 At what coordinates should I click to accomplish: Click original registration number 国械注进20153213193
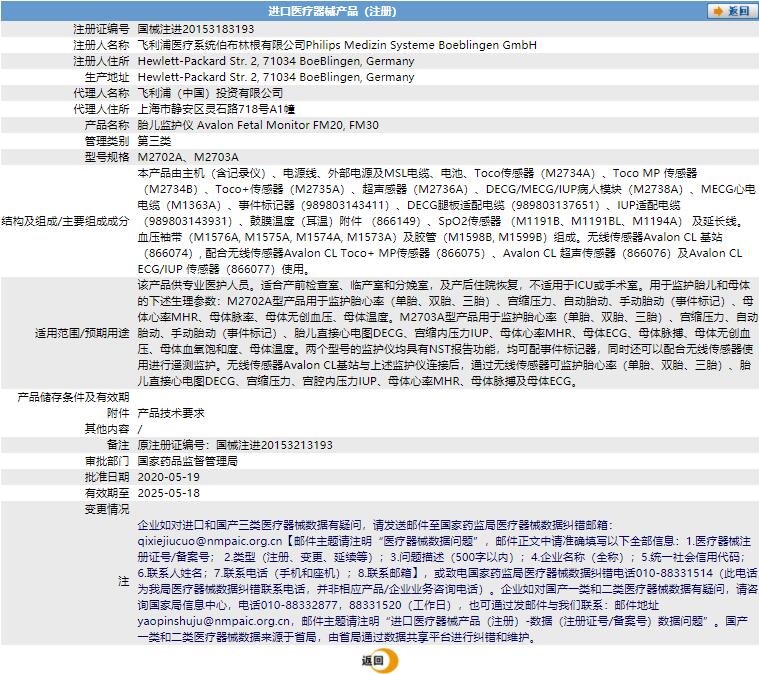[274, 445]
